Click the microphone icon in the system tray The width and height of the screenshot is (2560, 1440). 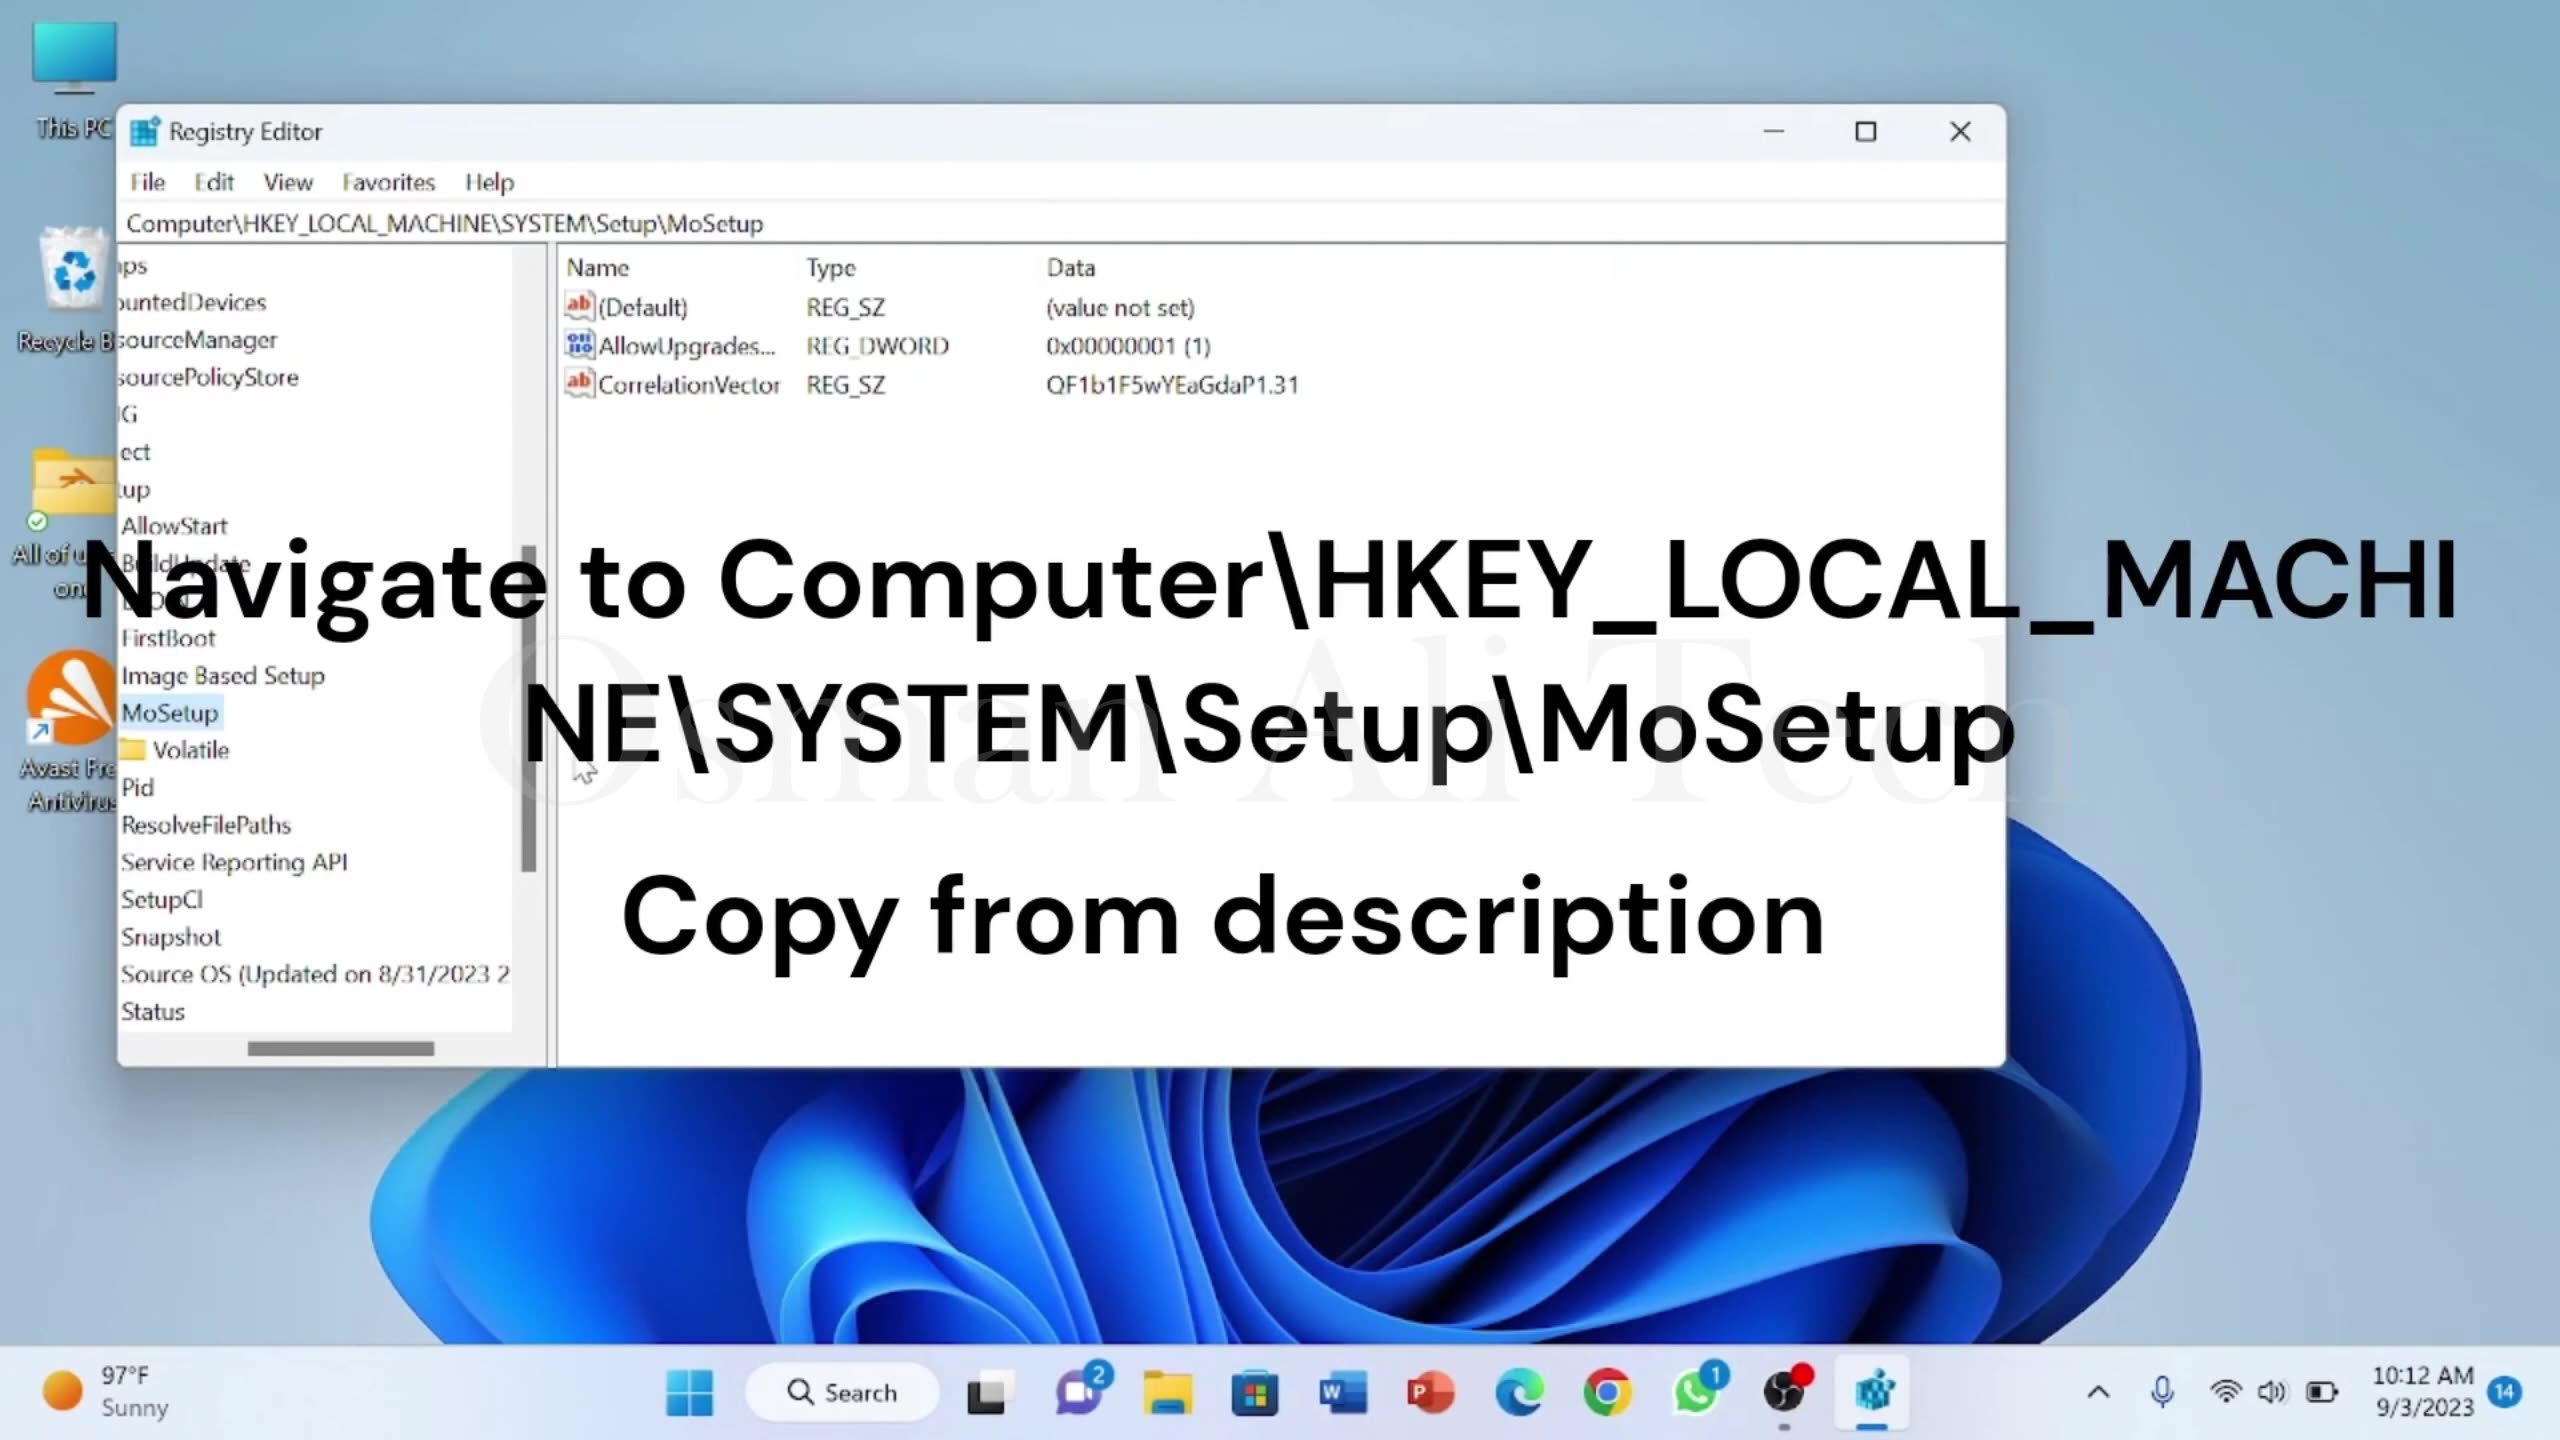click(x=2161, y=1391)
